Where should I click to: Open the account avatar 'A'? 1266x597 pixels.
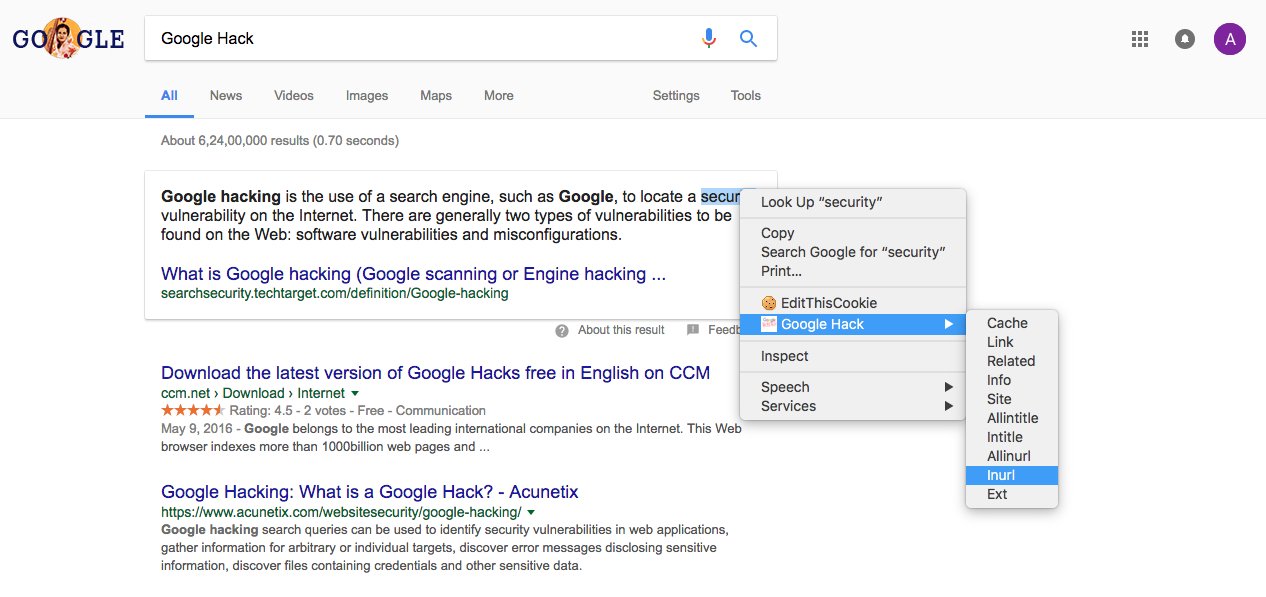[1230, 39]
